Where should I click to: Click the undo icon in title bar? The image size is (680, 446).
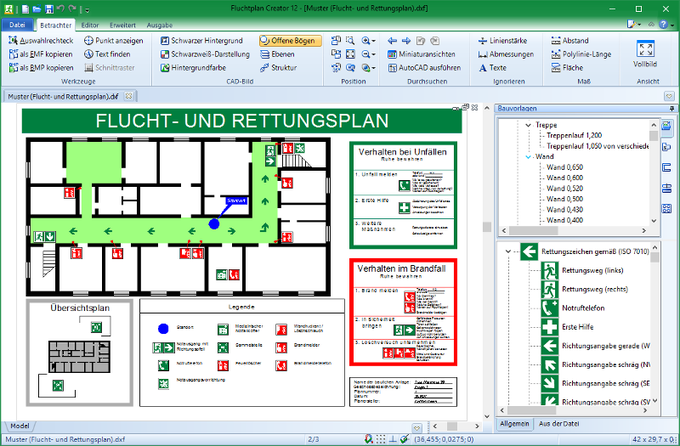click(x=60, y=9)
